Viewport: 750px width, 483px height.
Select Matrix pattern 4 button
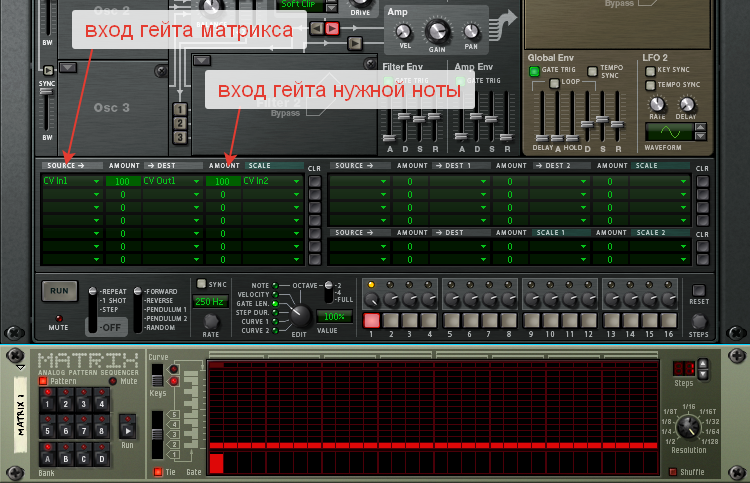click(101, 399)
